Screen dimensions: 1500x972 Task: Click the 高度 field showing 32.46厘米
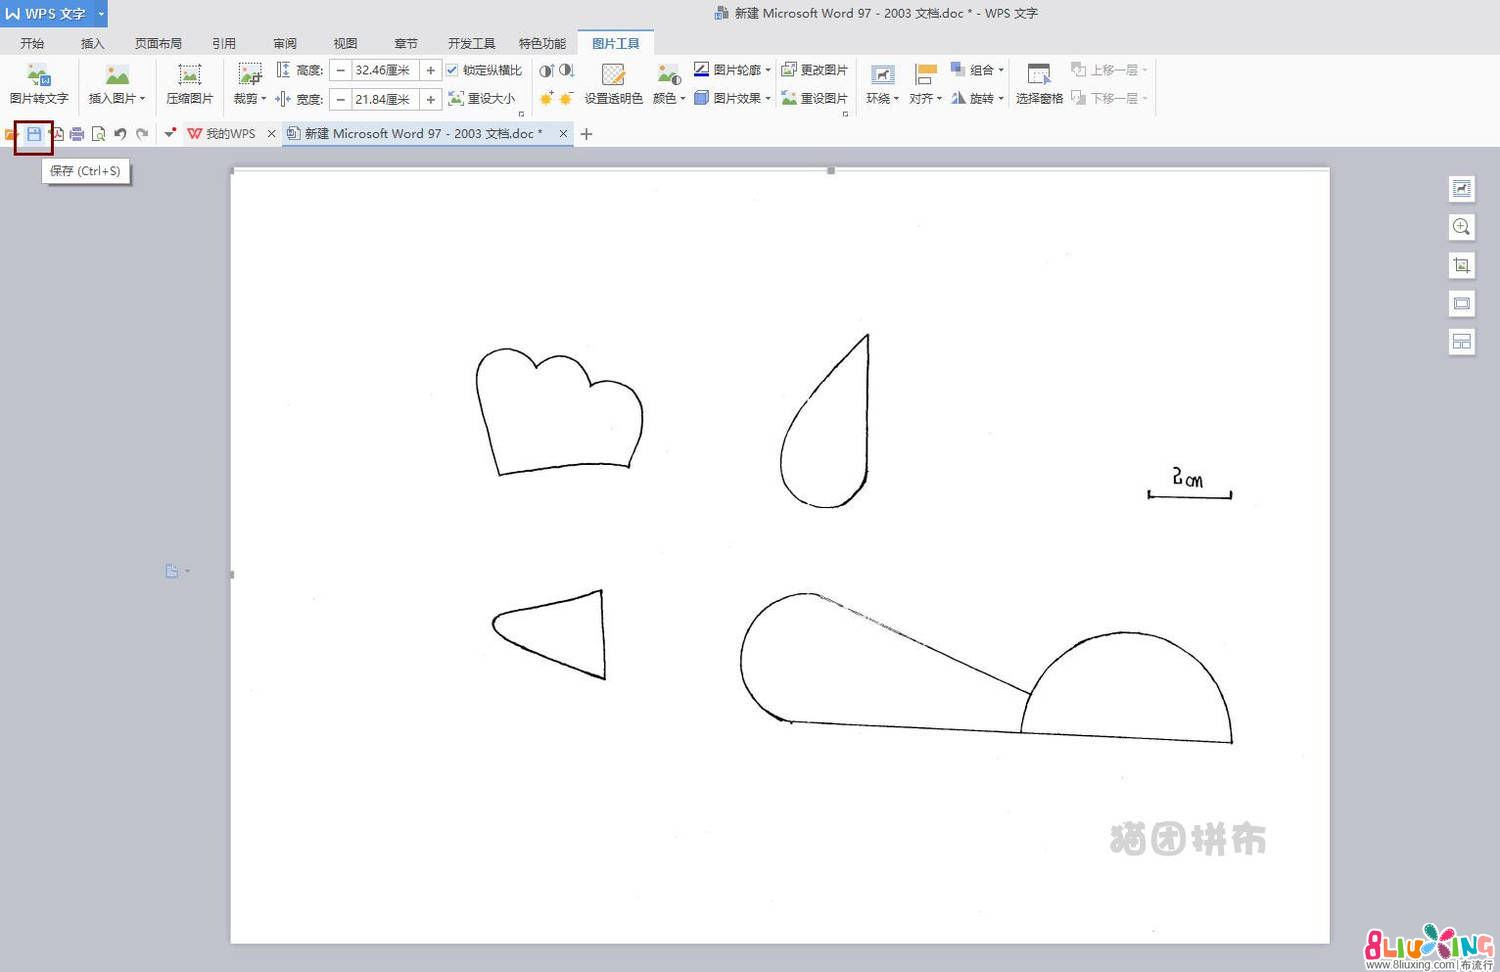(386, 70)
